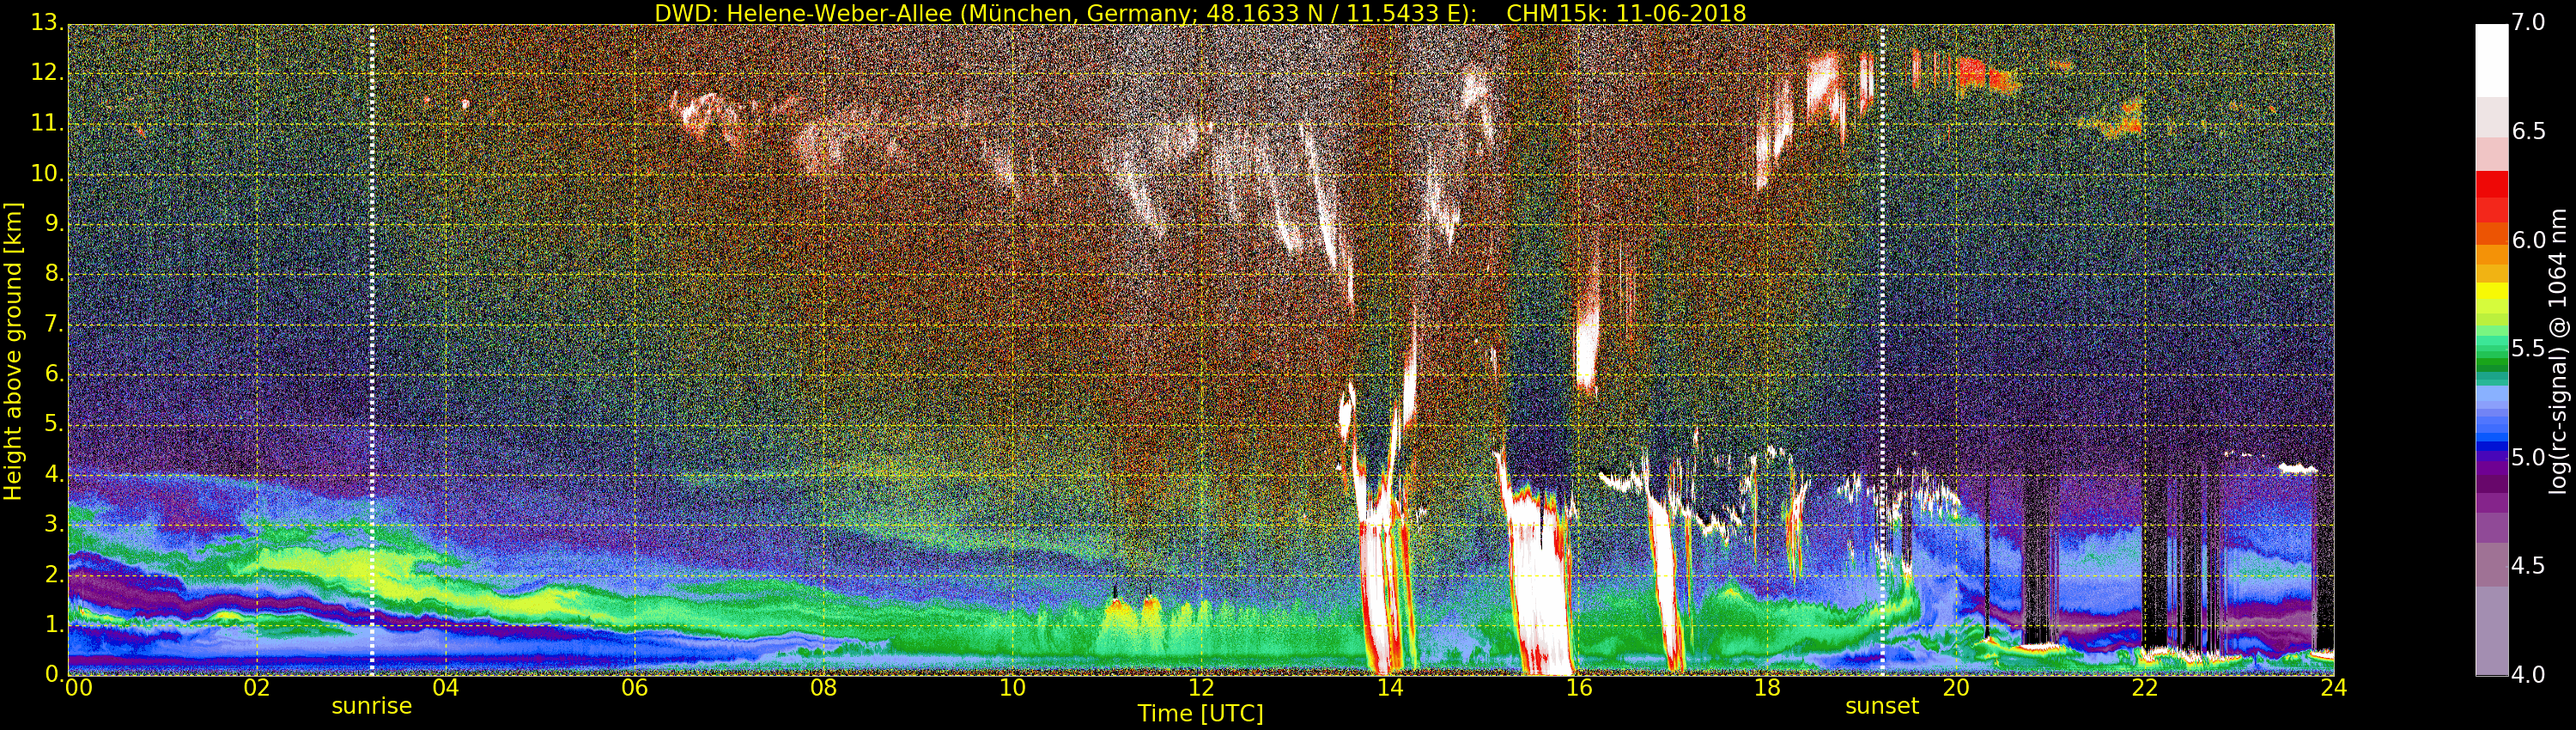This screenshot has height=730, width=2576.
Task: Click the y-axis tick label '3.'
Action: coord(54,525)
